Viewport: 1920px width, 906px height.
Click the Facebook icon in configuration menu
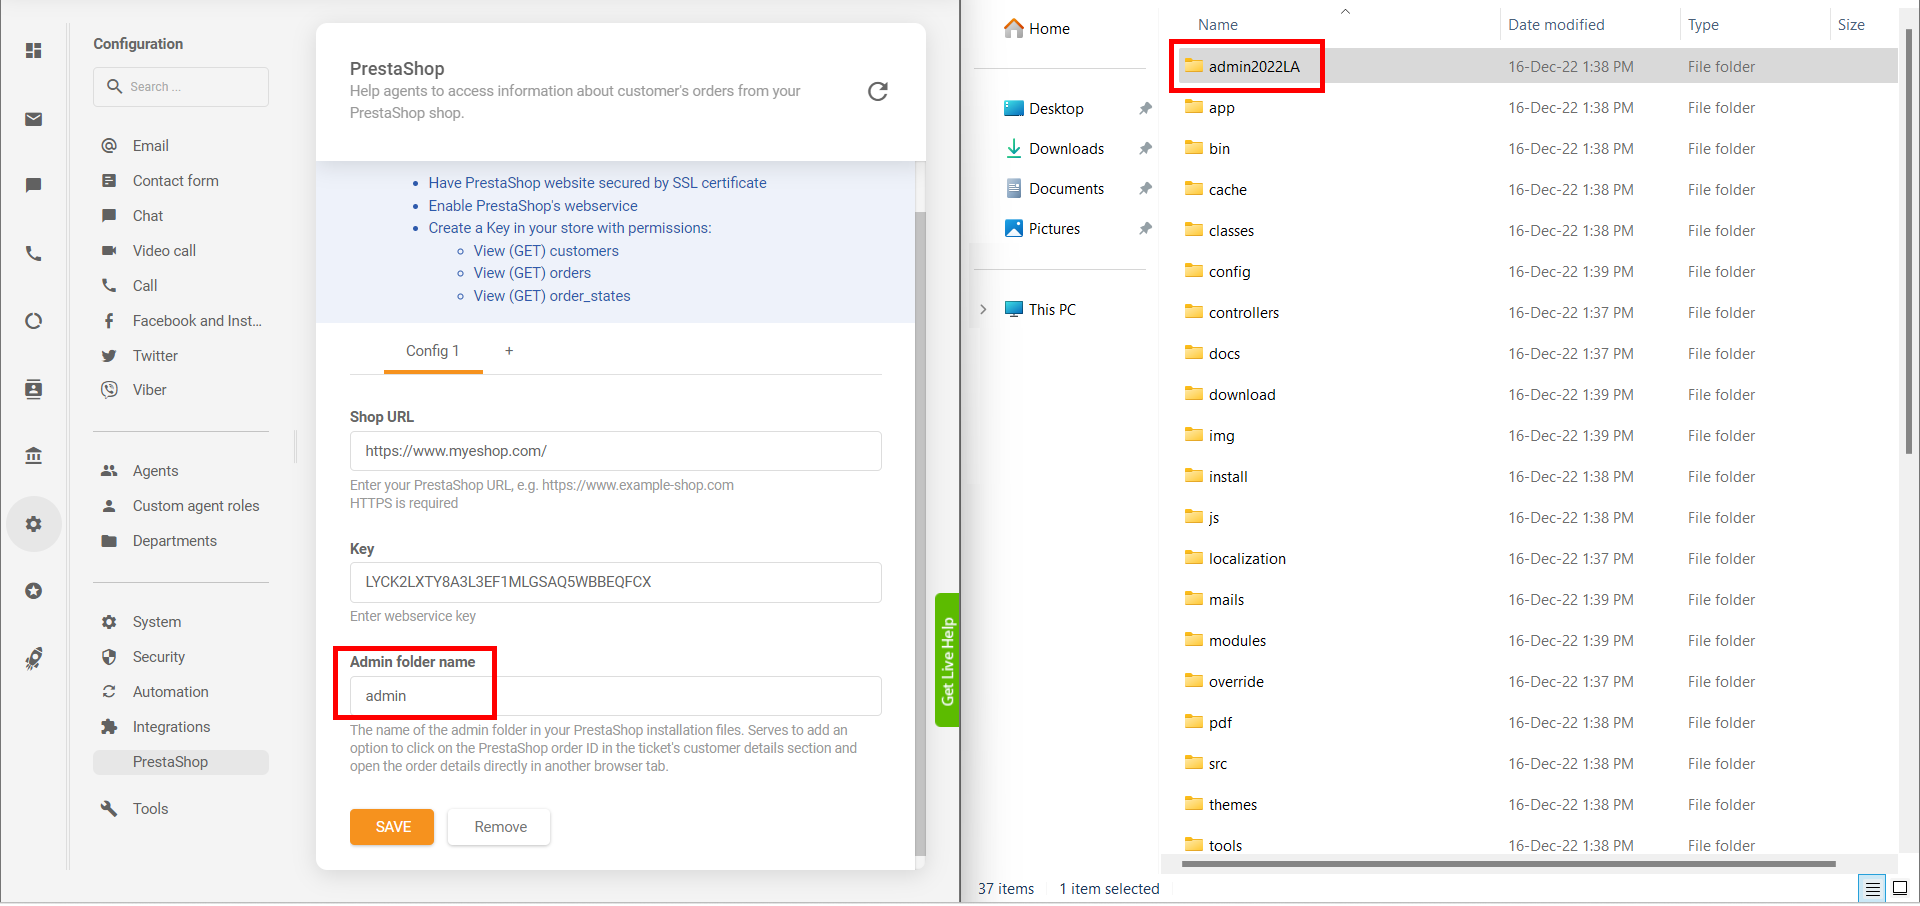tap(109, 321)
